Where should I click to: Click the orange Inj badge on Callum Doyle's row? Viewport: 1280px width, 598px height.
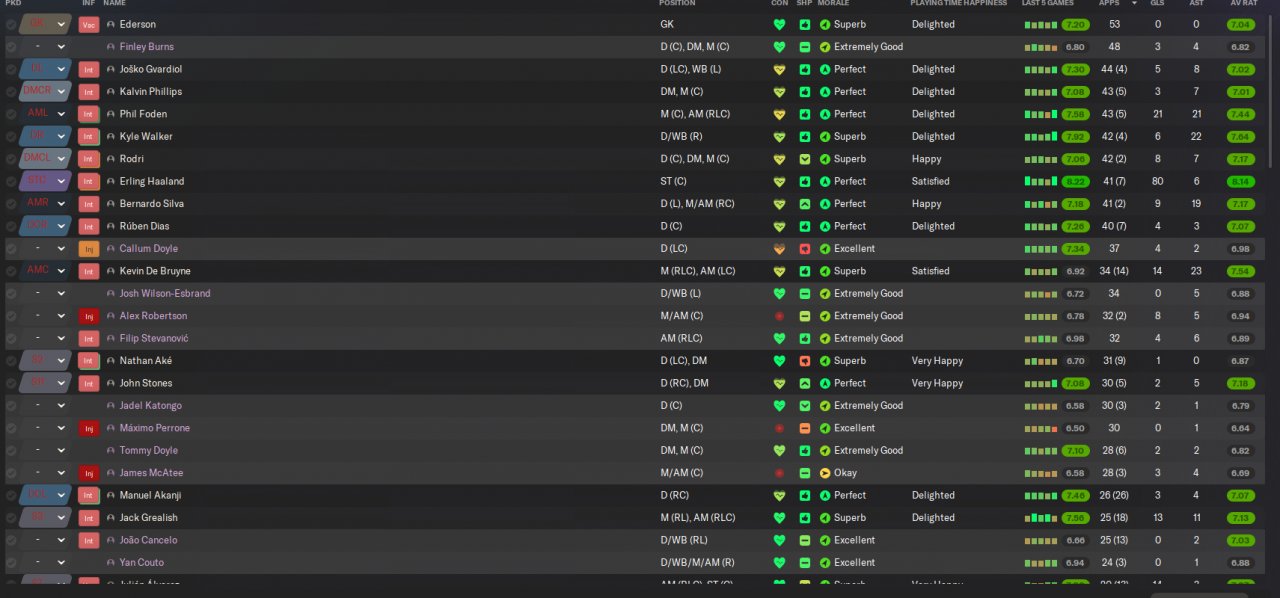coord(89,248)
